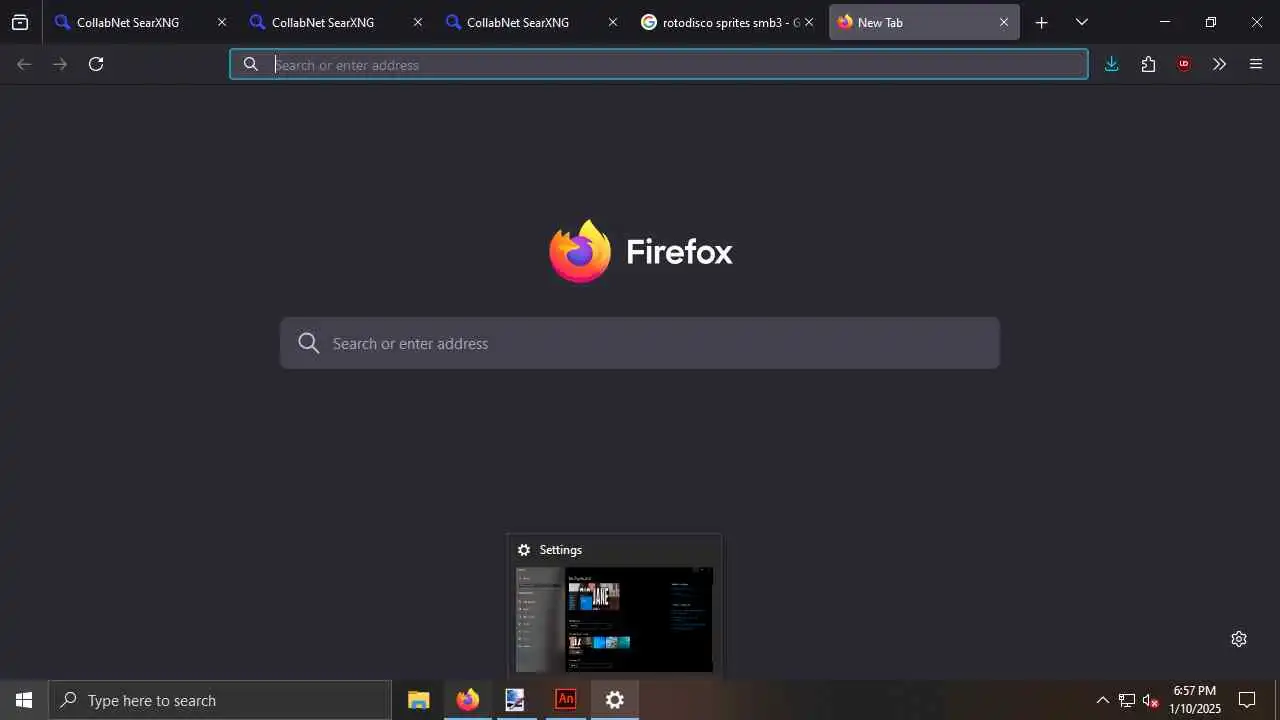Minimize the Firefox window

click(x=1165, y=22)
